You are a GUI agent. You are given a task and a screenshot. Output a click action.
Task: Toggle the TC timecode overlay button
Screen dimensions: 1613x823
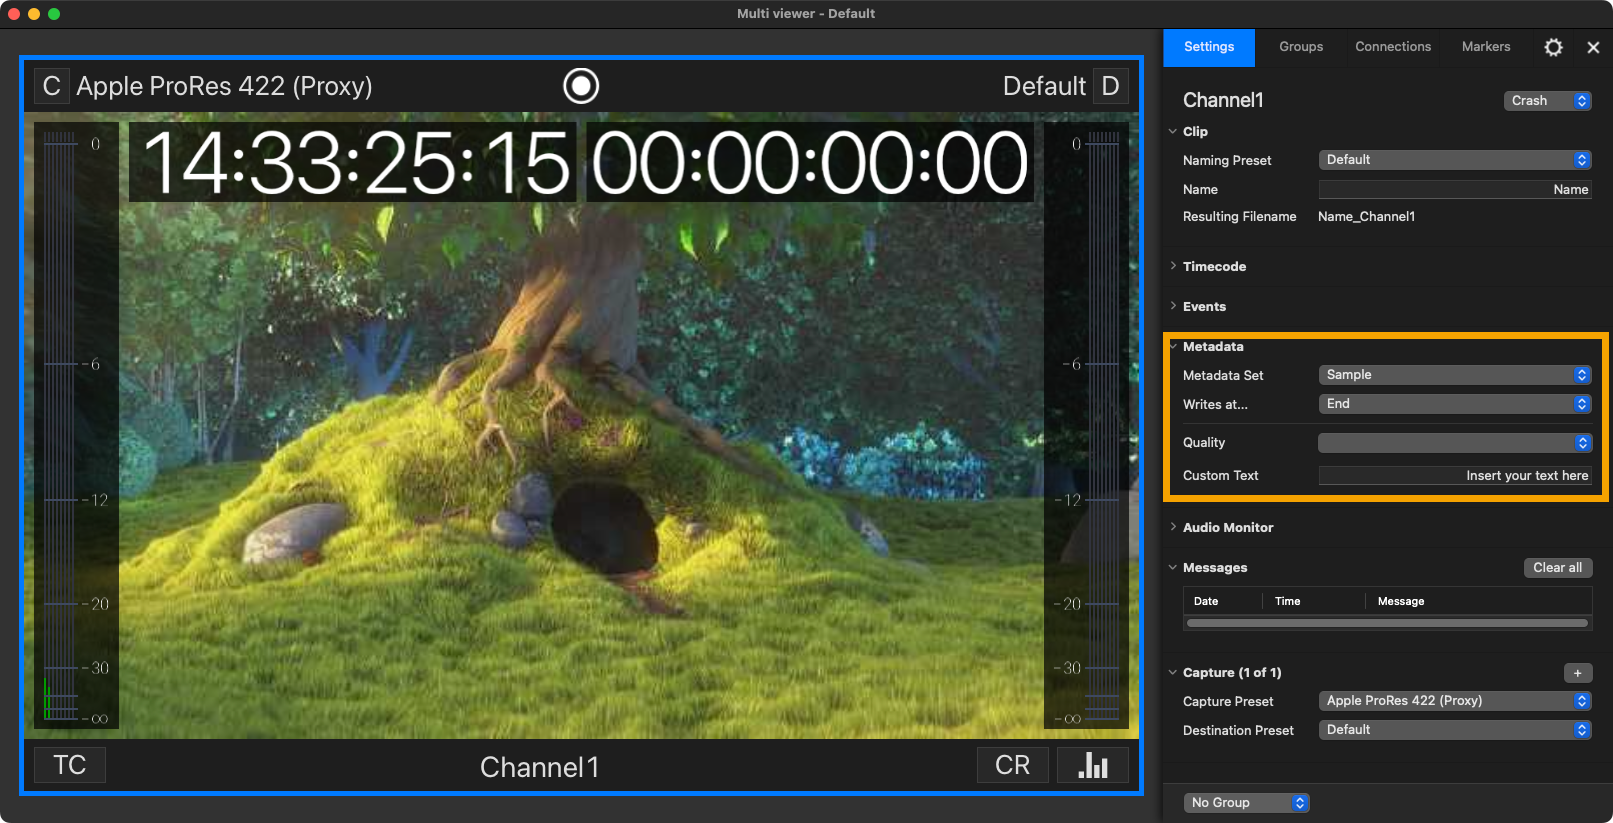[70, 765]
